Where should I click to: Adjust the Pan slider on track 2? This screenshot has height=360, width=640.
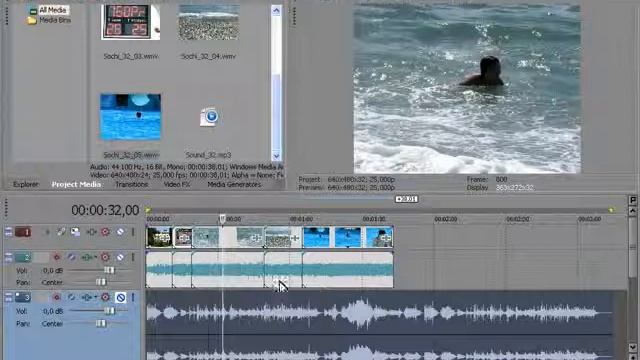[x=100, y=282]
